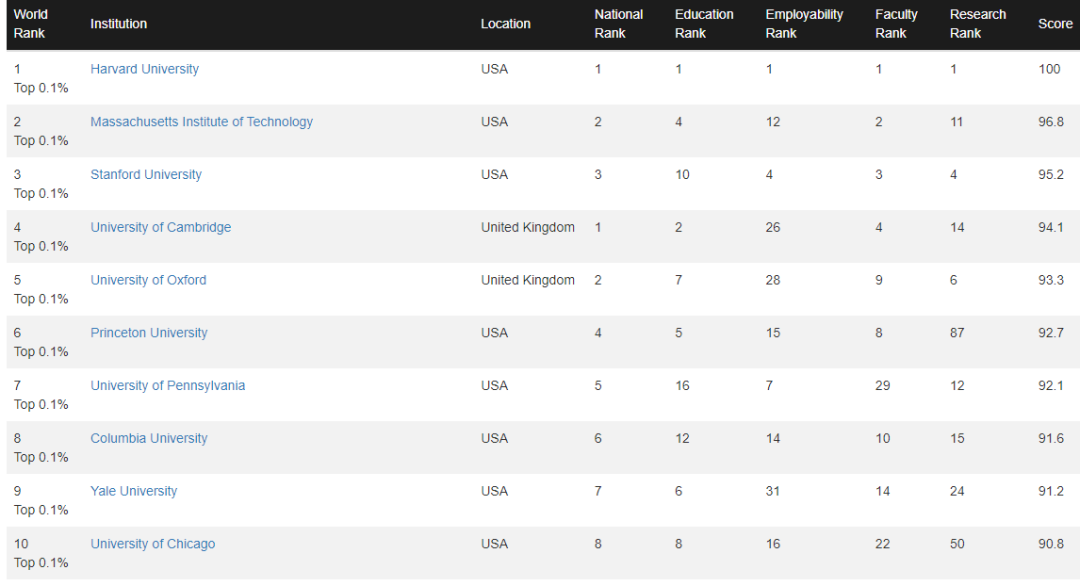Sort table by National Rank header
Image resolution: width=1080 pixels, height=586 pixels.
pos(618,24)
